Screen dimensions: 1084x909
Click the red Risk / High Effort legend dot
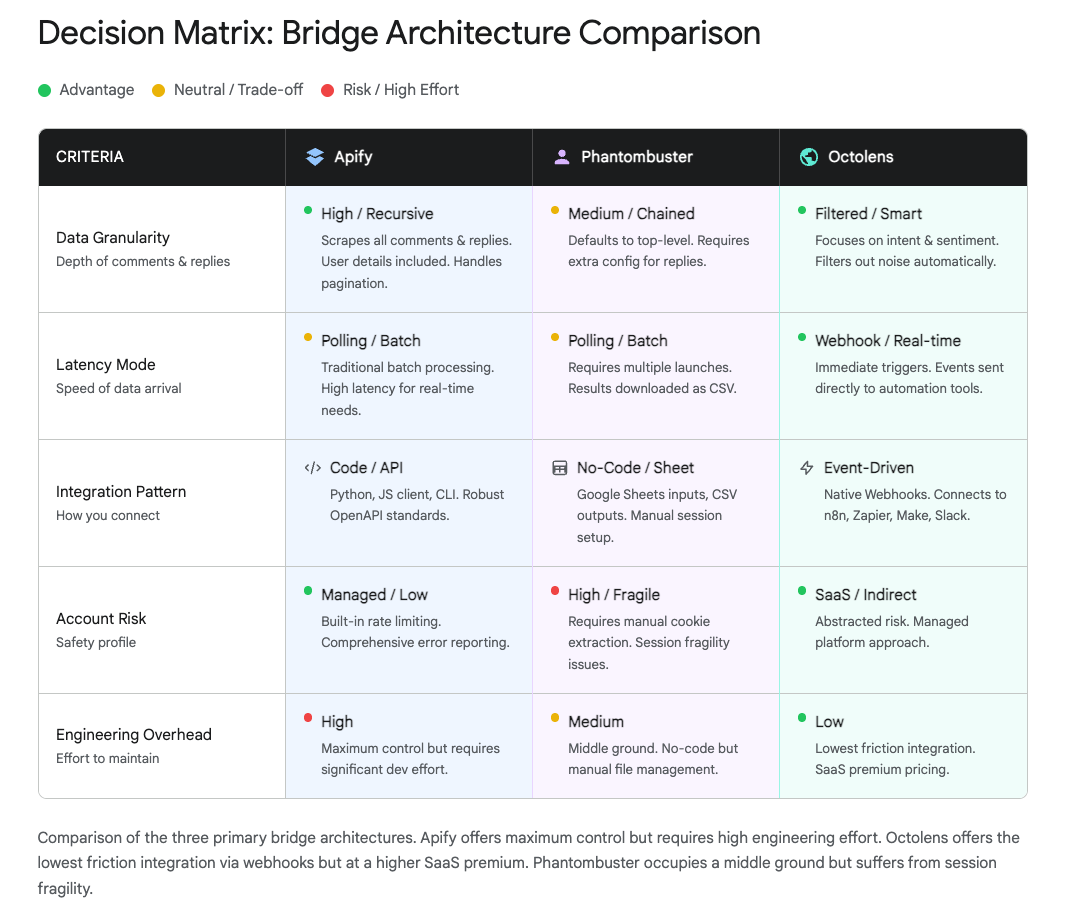tap(327, 90)
